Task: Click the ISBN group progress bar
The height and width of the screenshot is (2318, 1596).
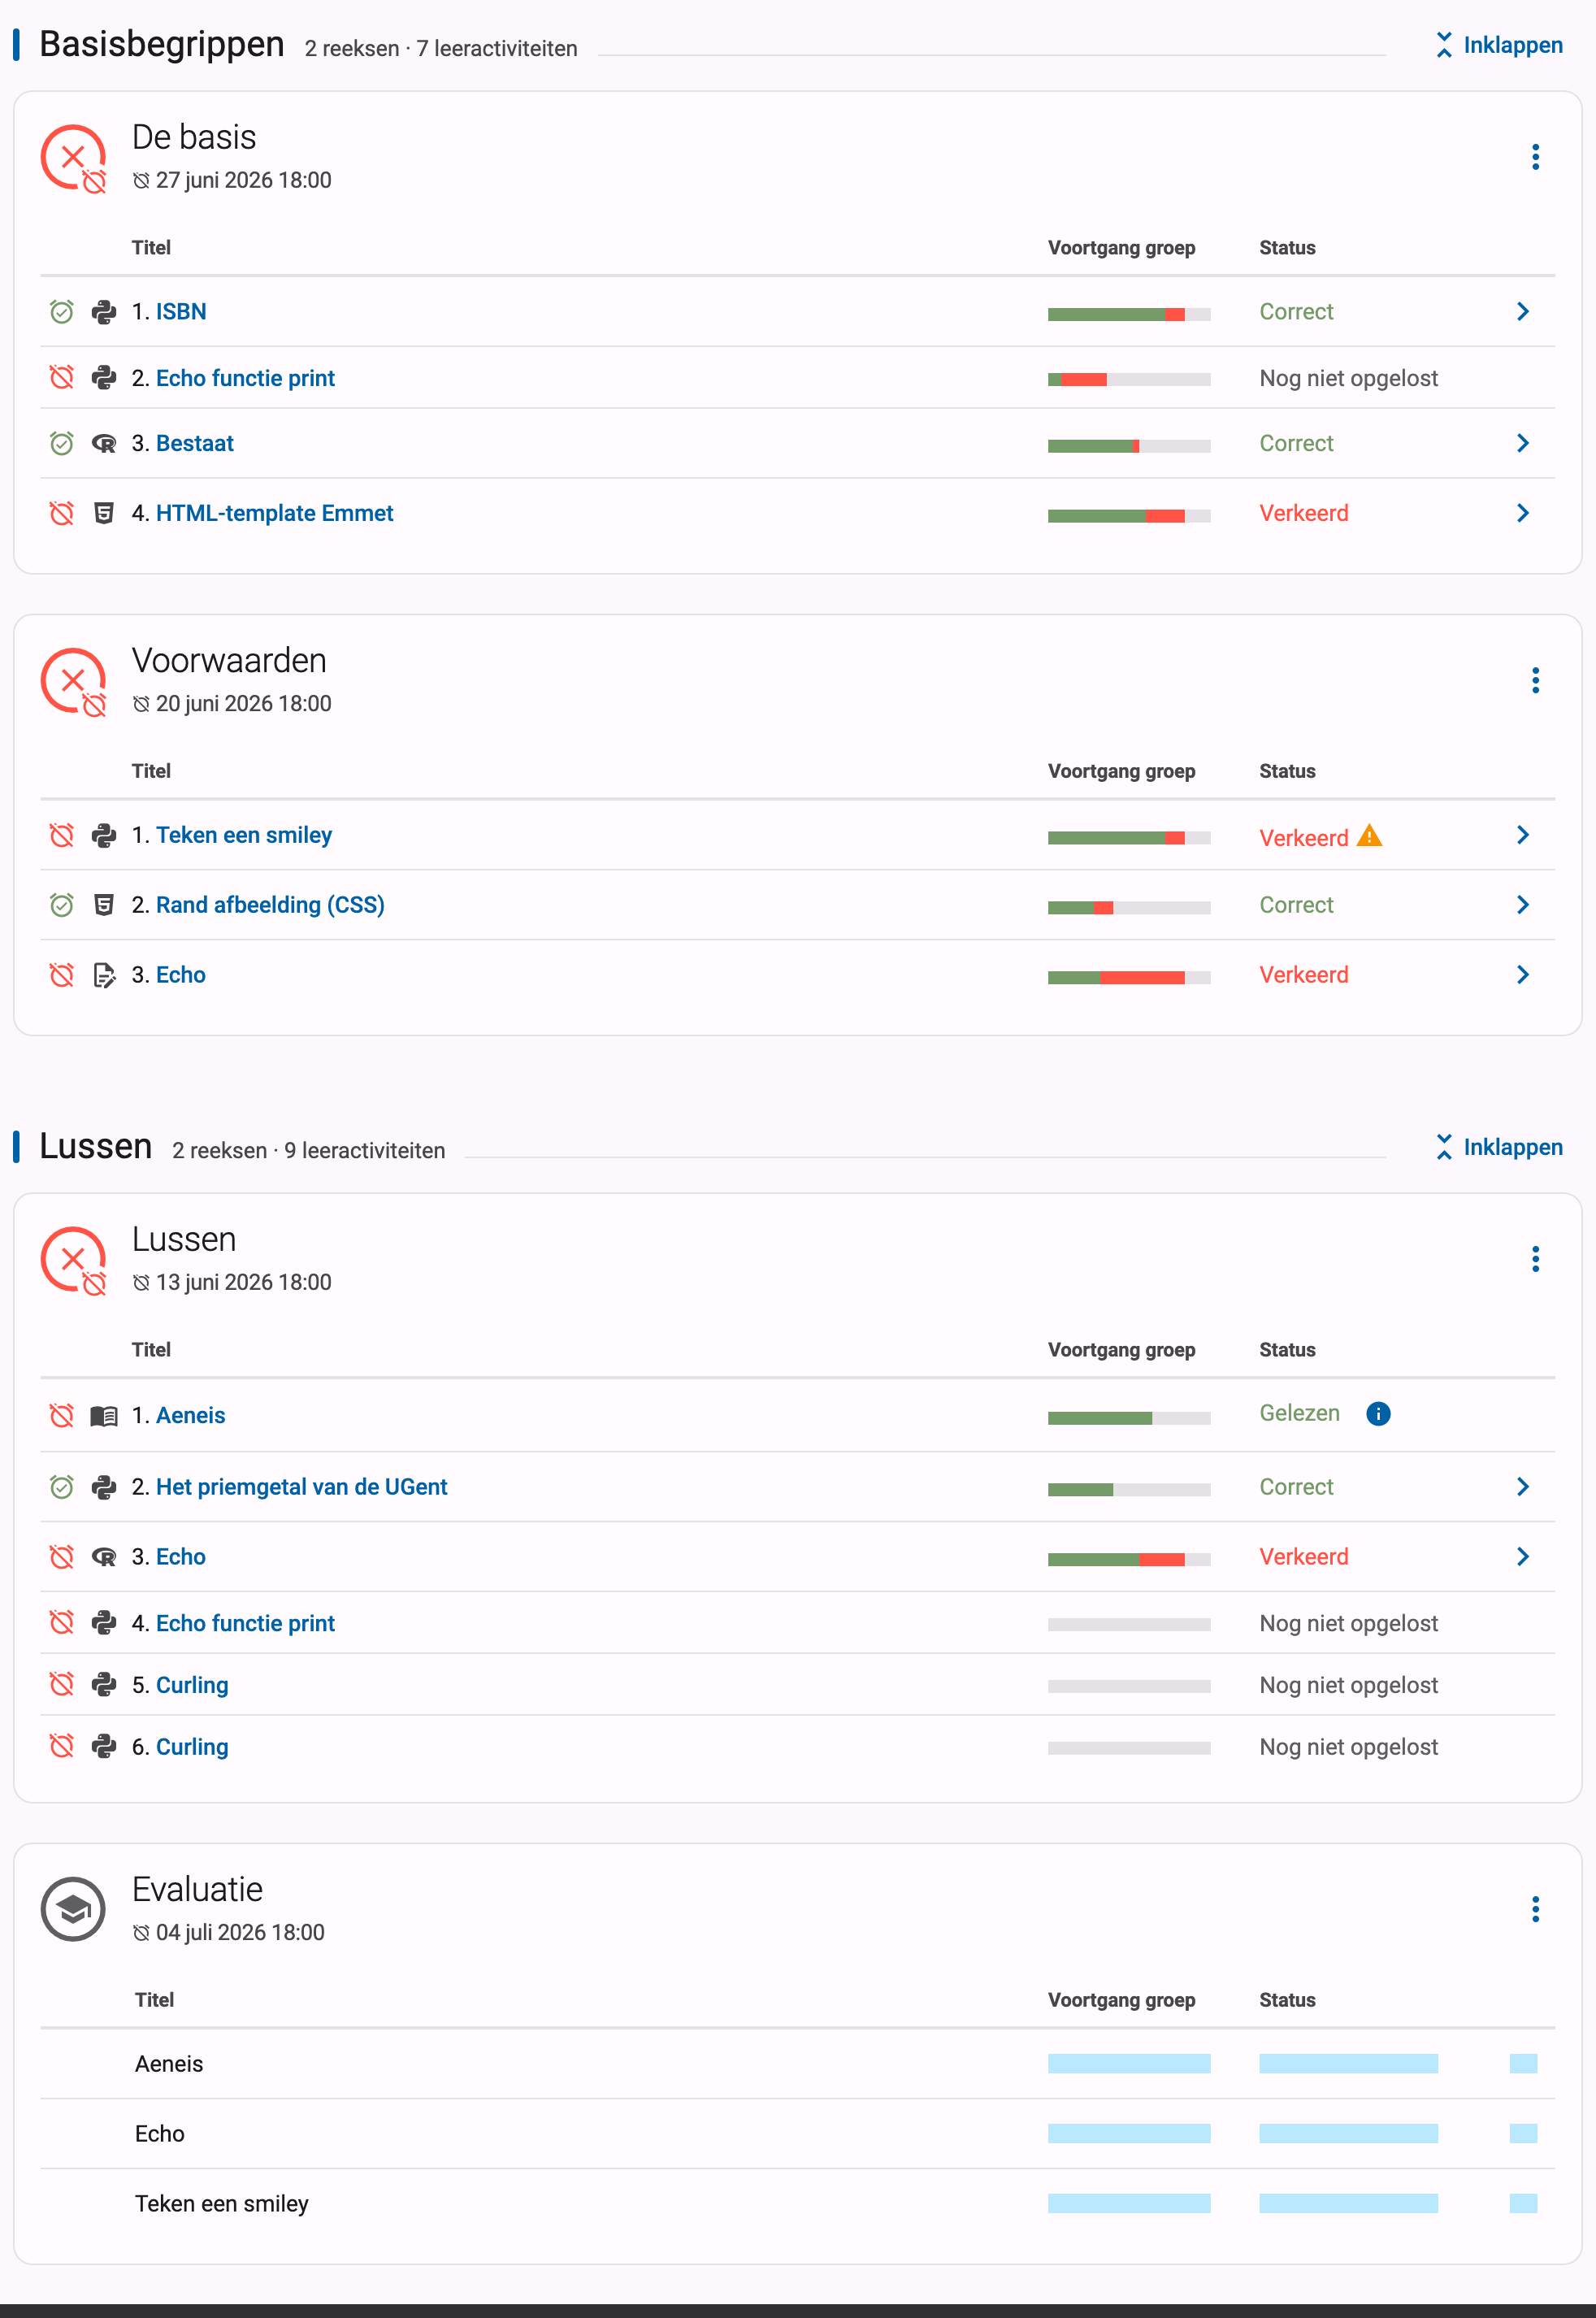Action: click(x=1129, y=315)
